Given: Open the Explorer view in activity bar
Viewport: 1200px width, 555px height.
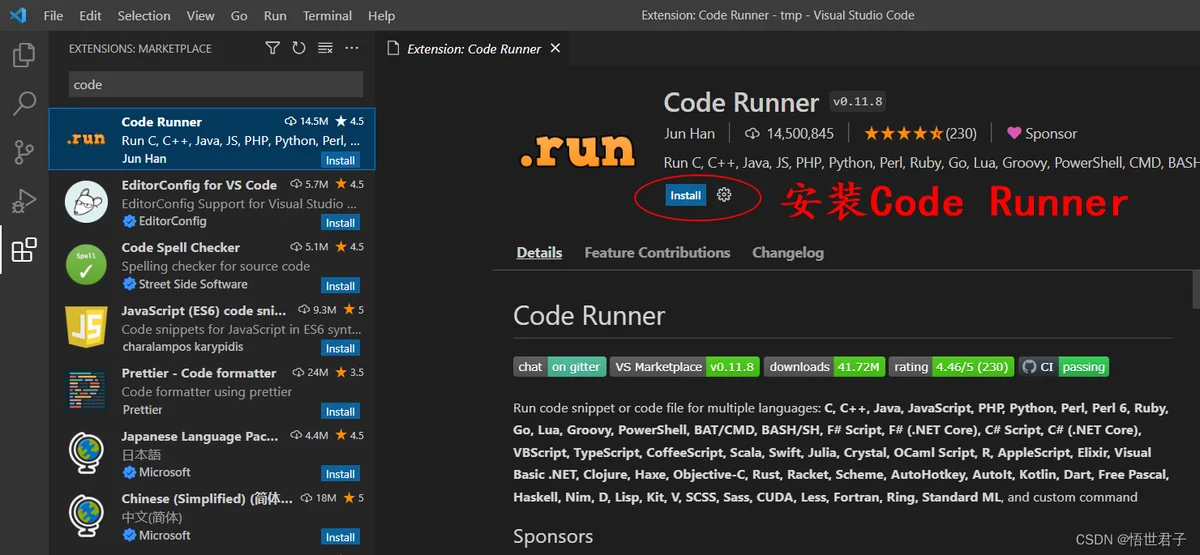Looking at the screenshot, I should point(24,55).
